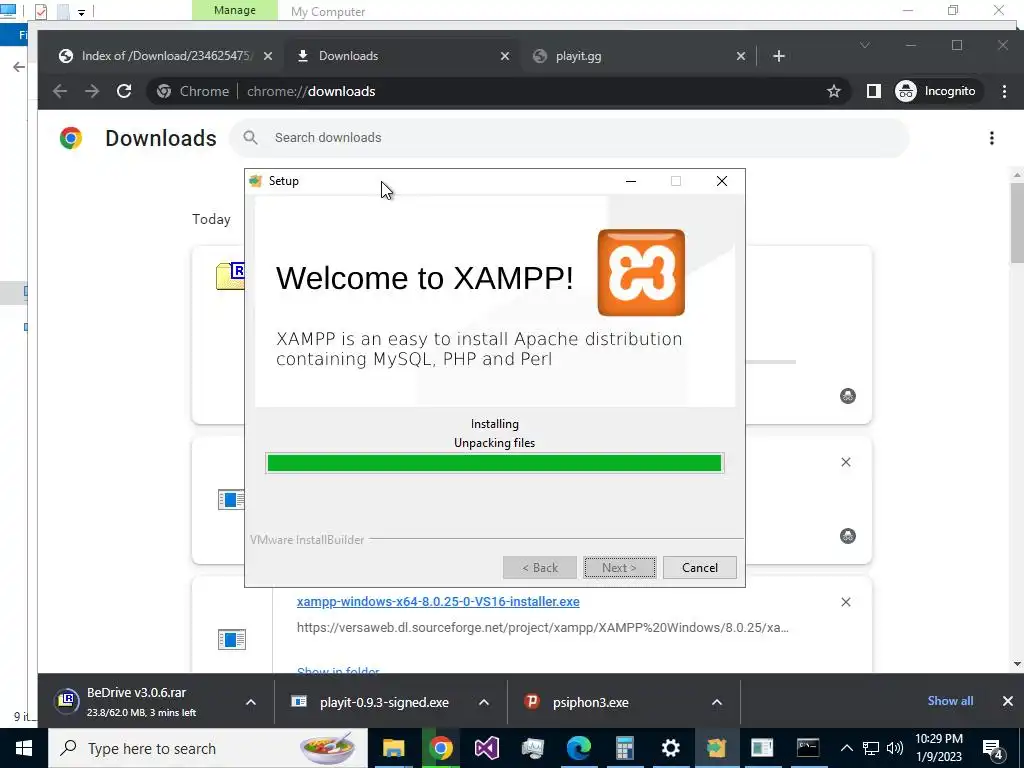Reload the Chrome downloads page
This screenshot has width=1024, height=768.
pyautogui.click(x=124, y=91)
